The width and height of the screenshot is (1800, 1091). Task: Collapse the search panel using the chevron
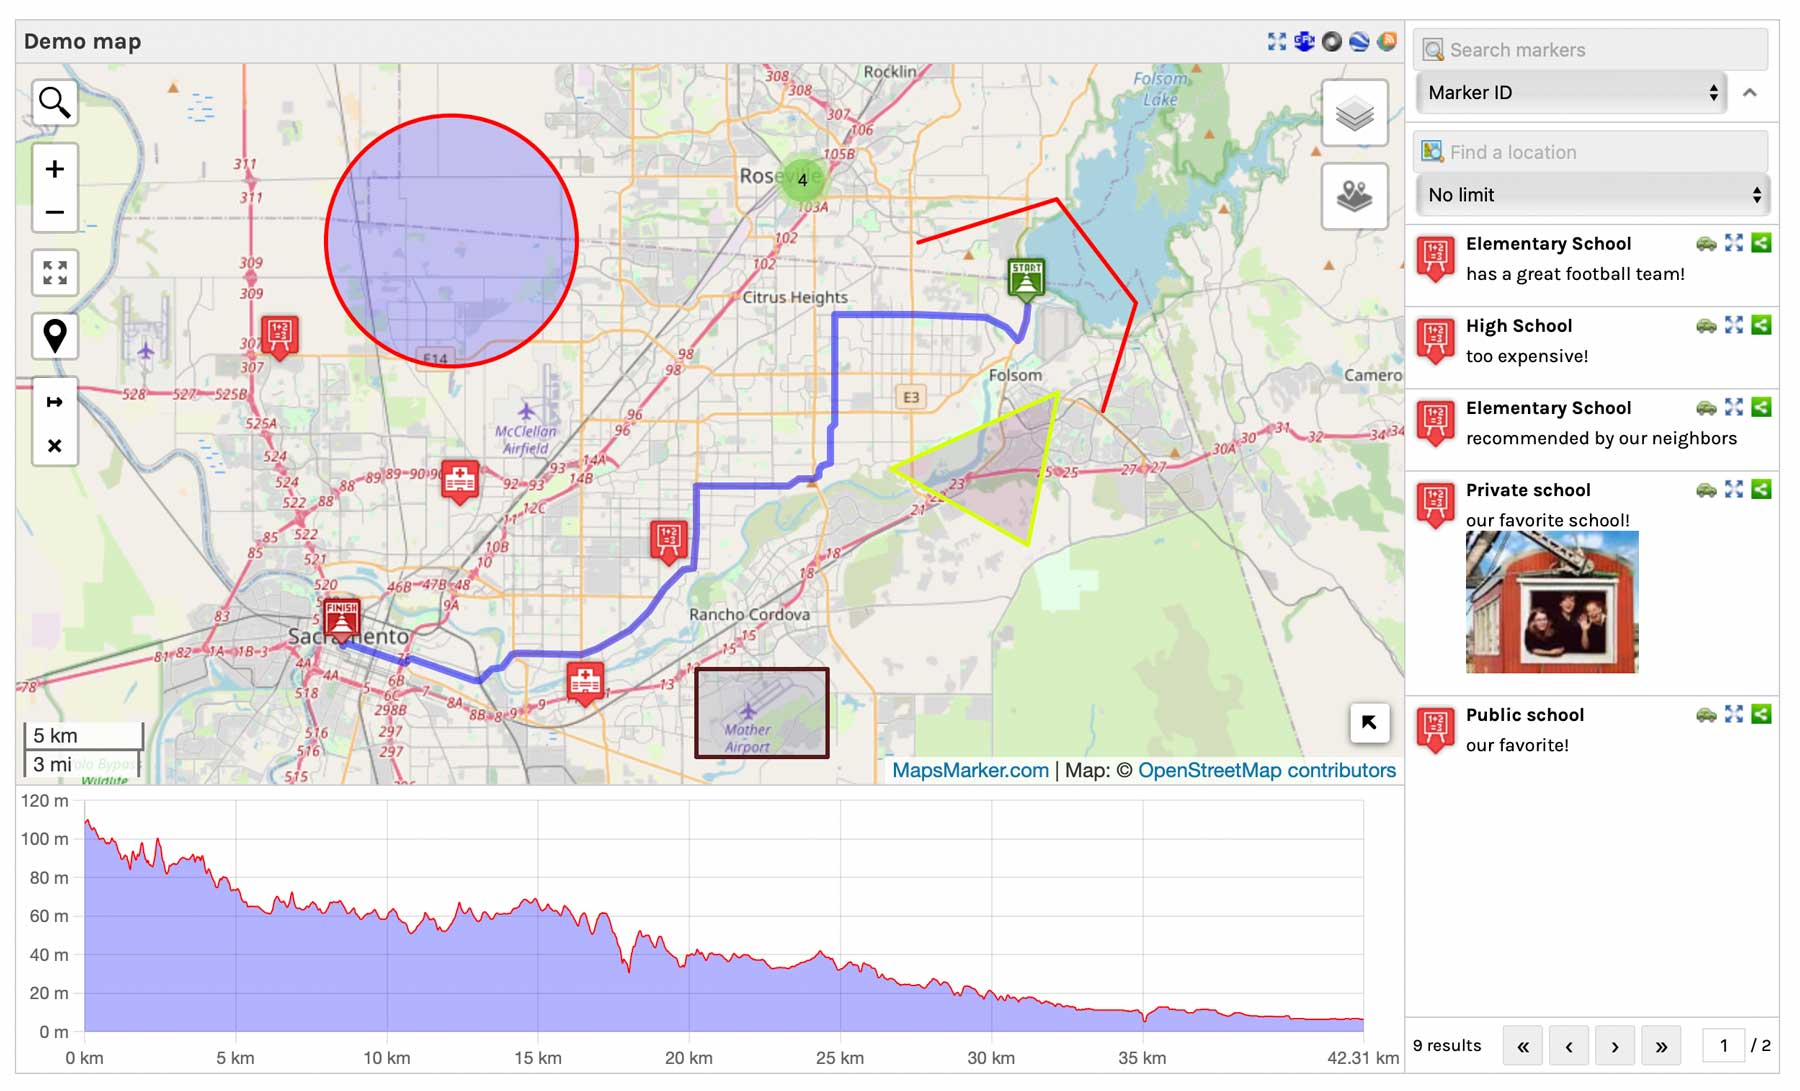1749,92
